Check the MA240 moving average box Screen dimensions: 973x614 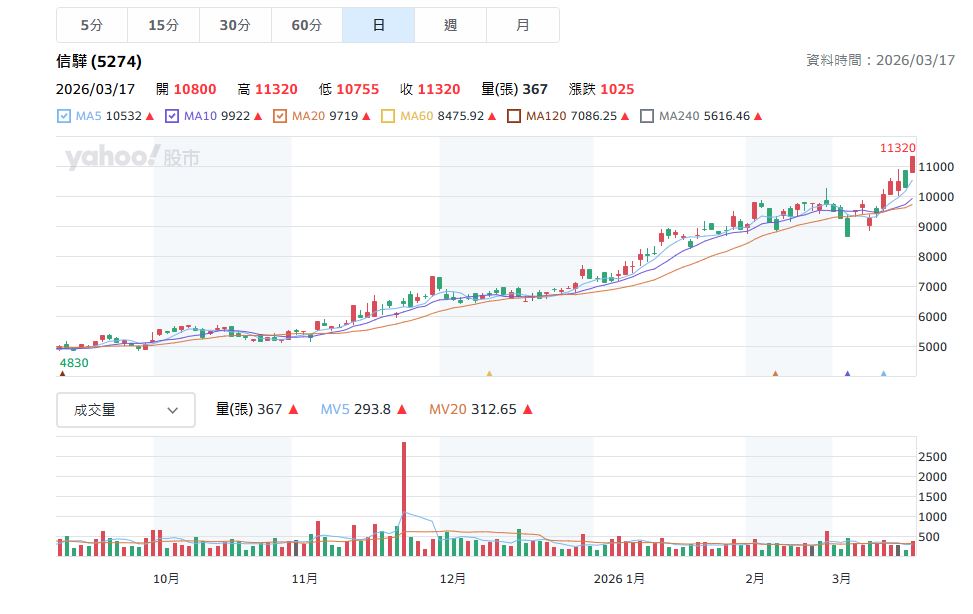click(x=647, y=116)
